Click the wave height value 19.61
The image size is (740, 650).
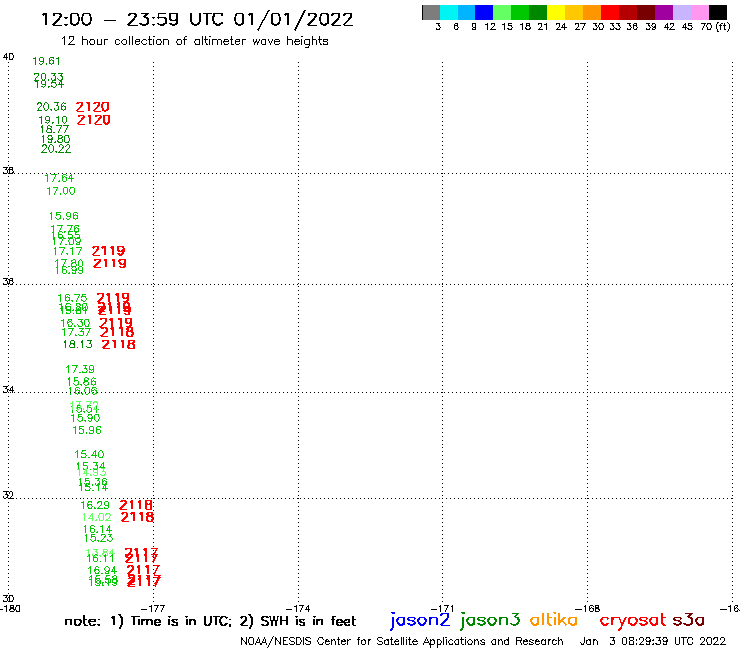coord(46,61)
